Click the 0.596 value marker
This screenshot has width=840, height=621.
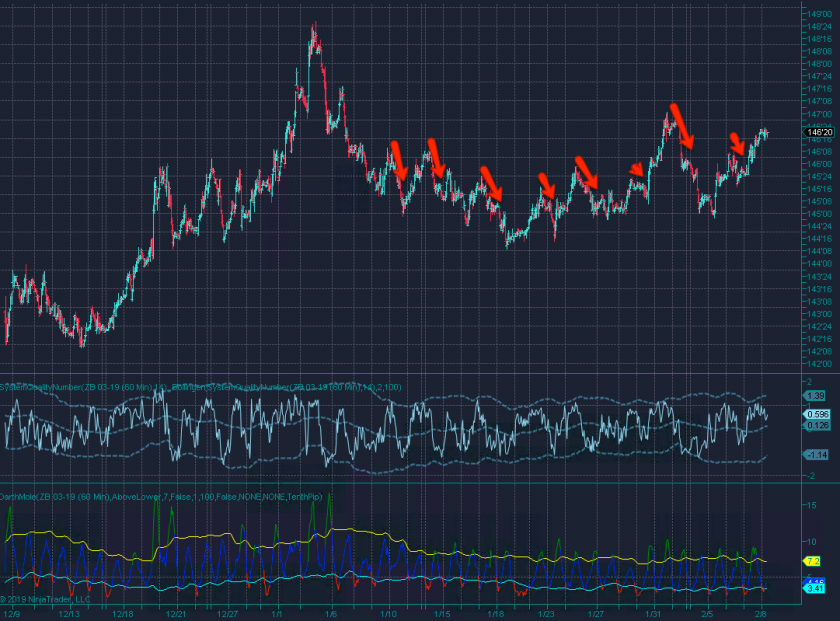[818, 414]
